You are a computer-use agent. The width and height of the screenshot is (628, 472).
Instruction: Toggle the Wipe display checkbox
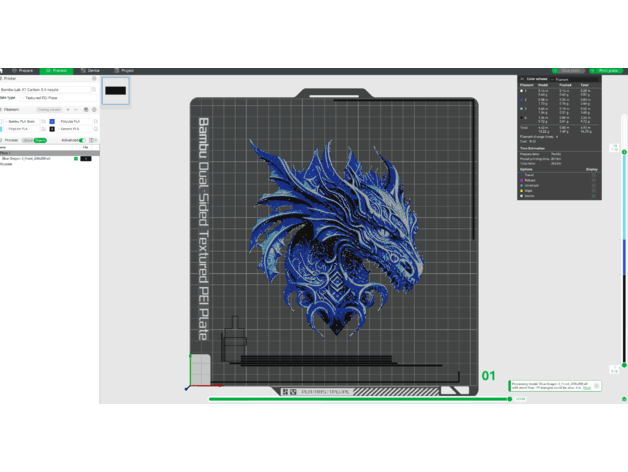tap(594, 191)
